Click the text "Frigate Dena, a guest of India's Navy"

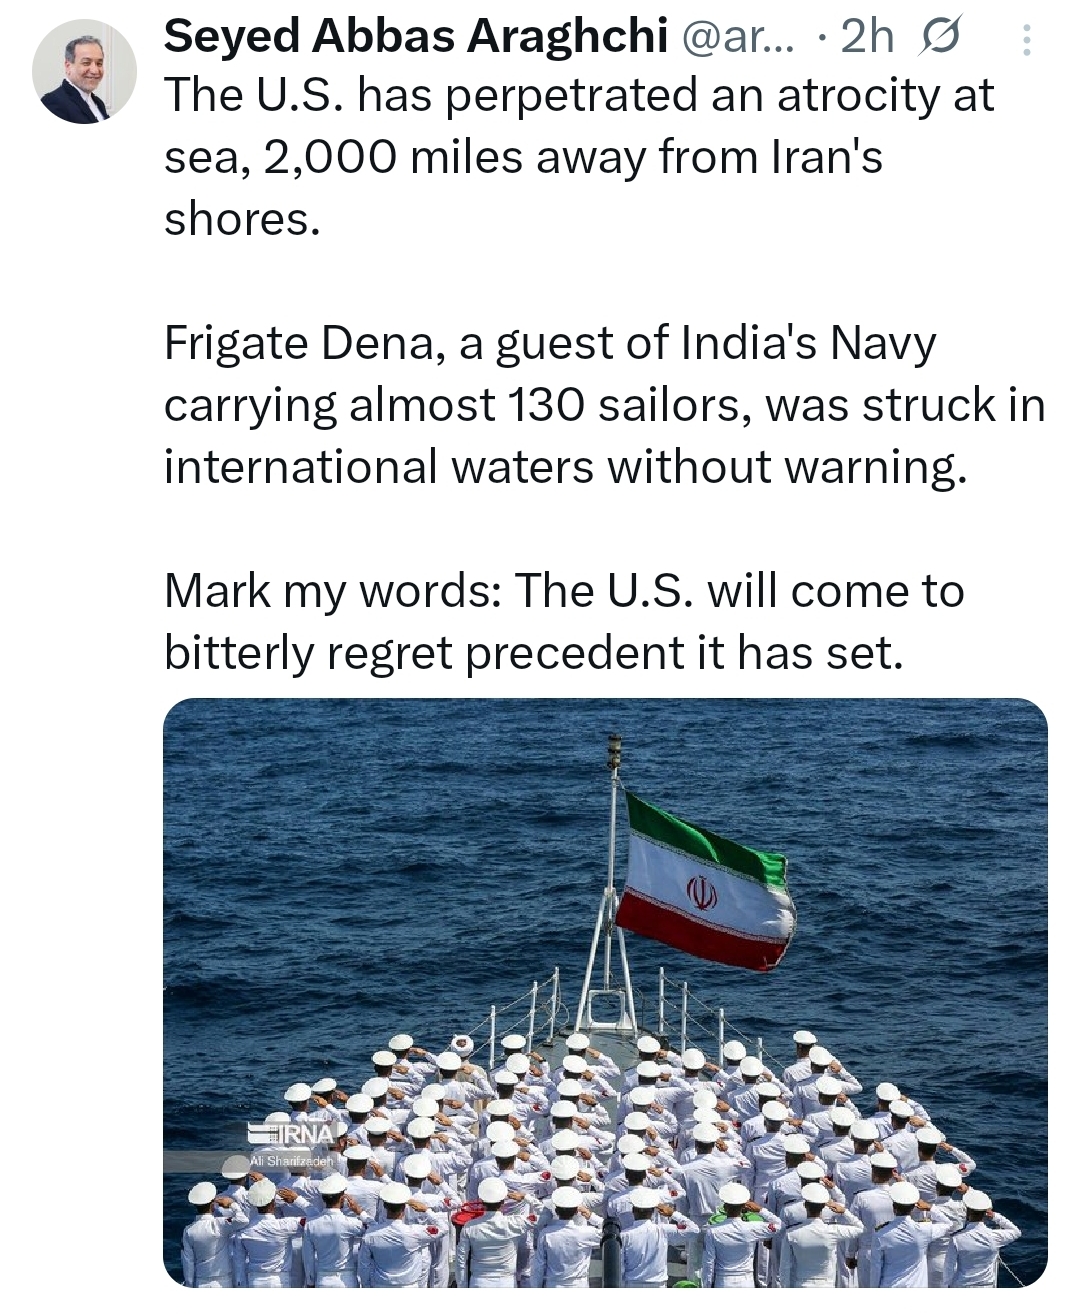pos(550,343)
